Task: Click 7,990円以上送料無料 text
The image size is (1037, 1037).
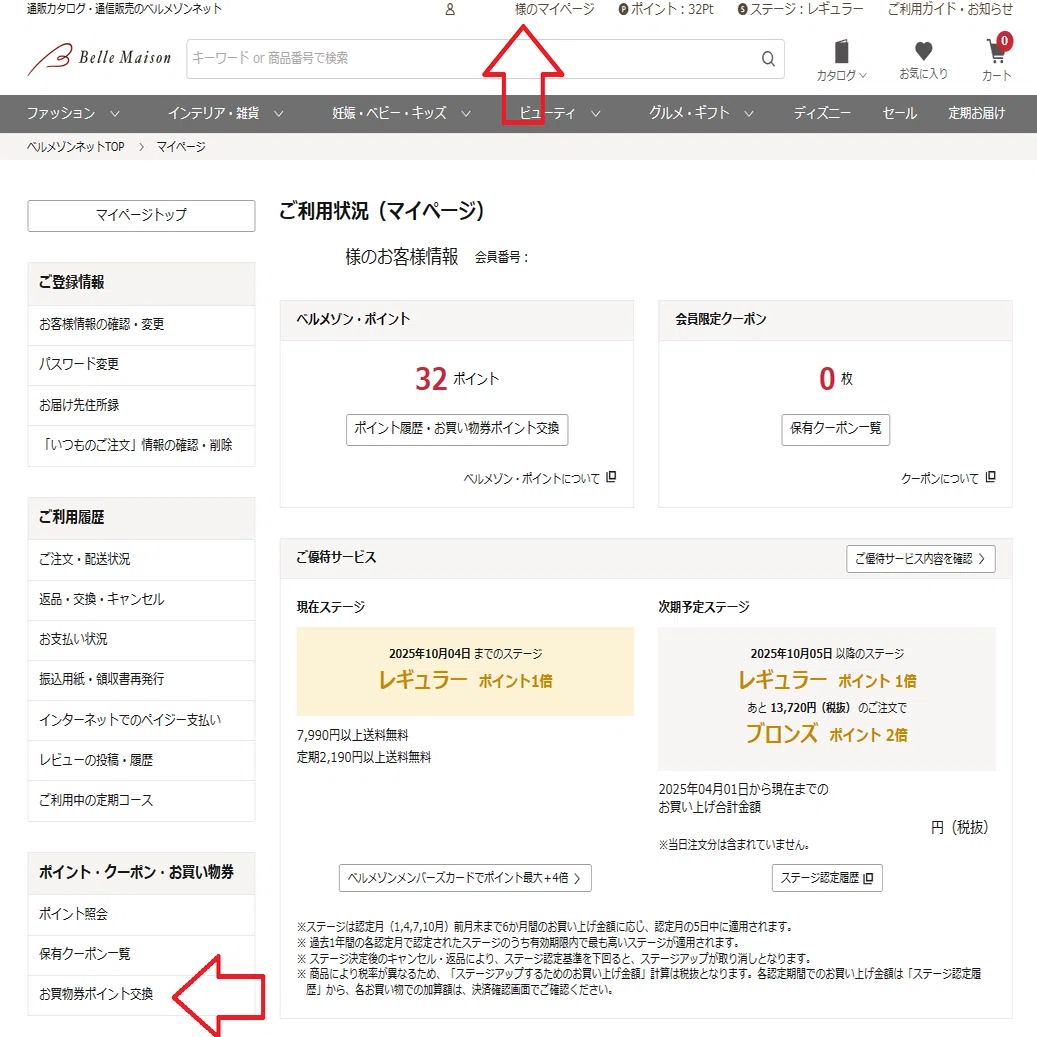Action: 353,735
